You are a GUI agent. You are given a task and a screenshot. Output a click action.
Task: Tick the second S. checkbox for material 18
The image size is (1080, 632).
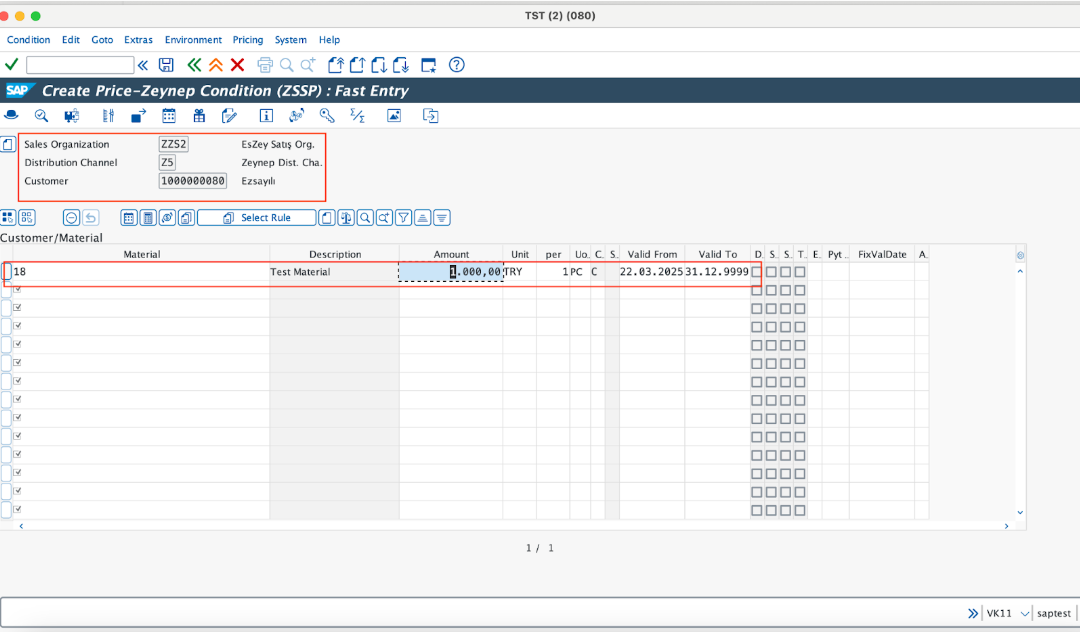[786, 272]
